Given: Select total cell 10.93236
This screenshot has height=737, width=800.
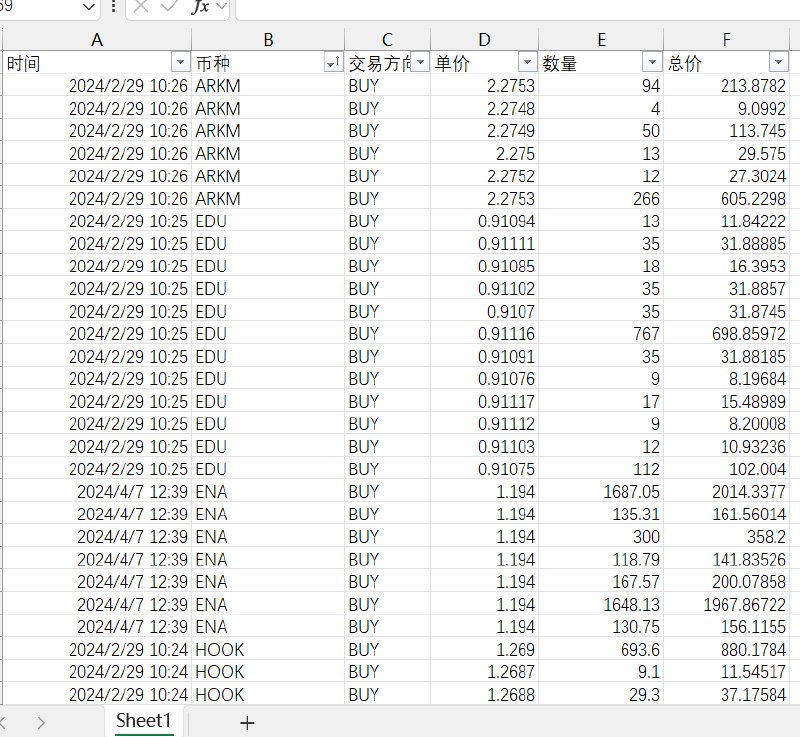Looking at the screenshot, I should pyautogui.click(x=727, y=446).
